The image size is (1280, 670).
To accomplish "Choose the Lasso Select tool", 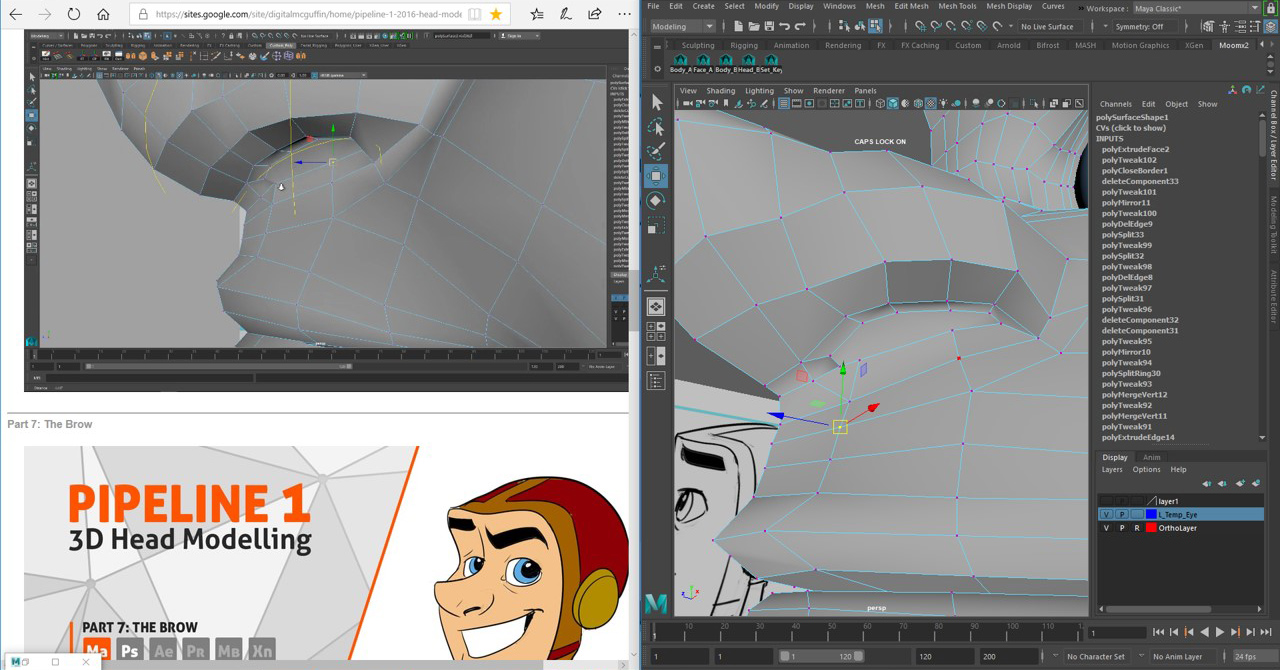I will click(656, 127).
